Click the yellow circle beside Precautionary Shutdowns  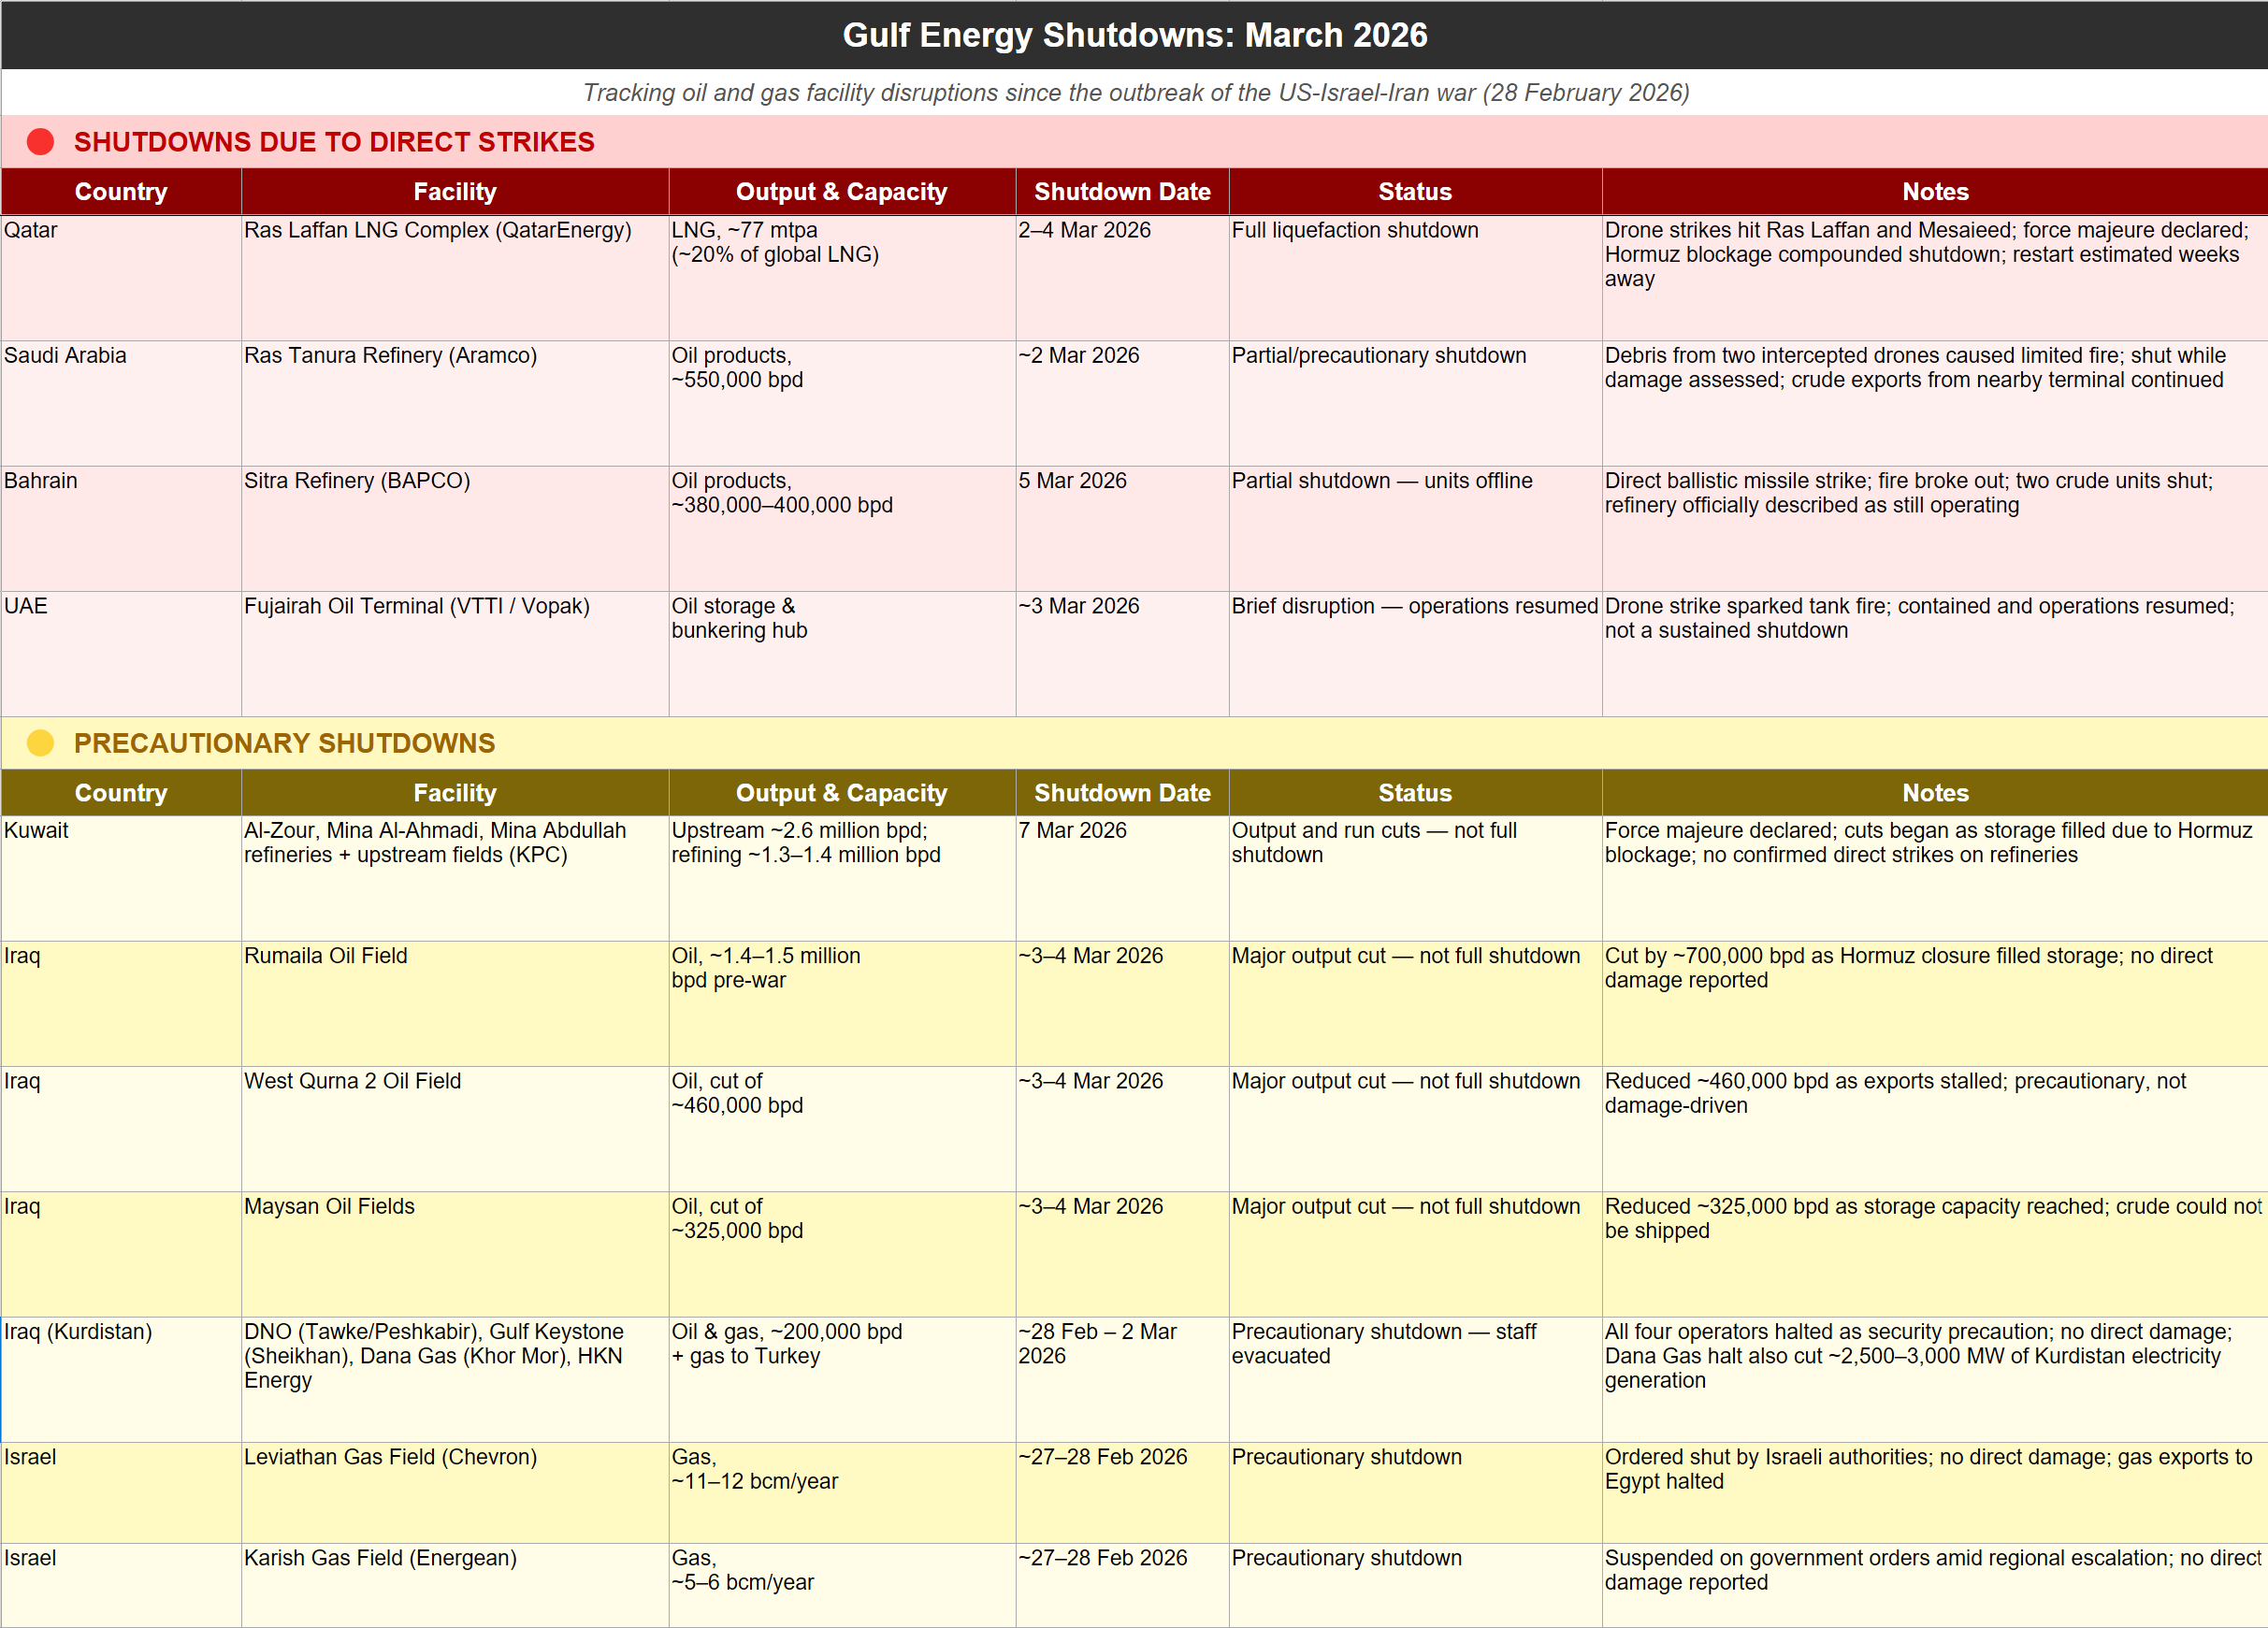(40, 743)
